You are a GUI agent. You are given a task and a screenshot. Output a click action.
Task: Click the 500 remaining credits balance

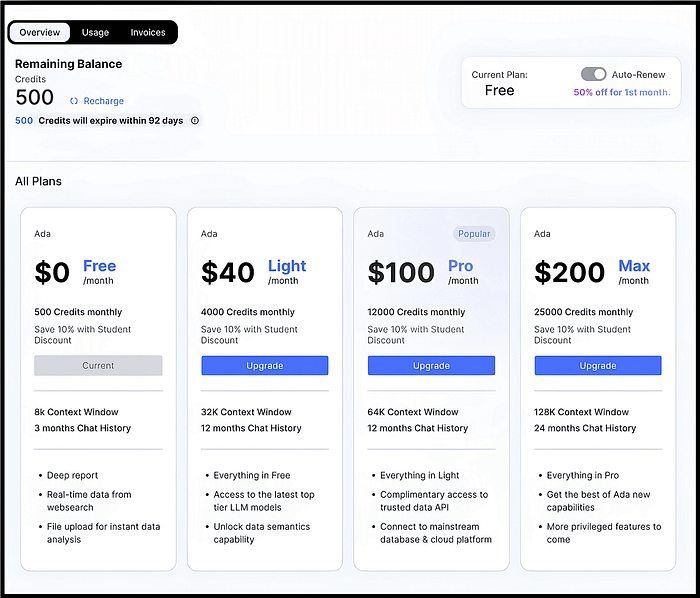pos(34,97)
